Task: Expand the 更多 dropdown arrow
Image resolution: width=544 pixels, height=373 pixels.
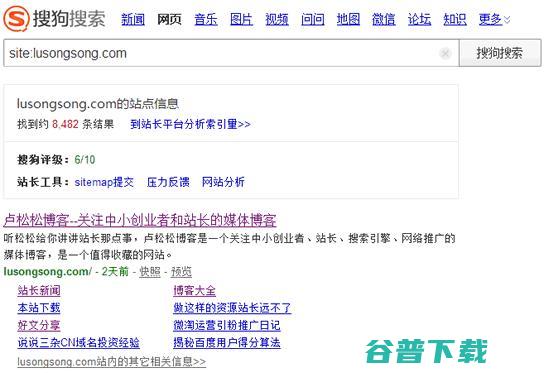Action: 507,20
